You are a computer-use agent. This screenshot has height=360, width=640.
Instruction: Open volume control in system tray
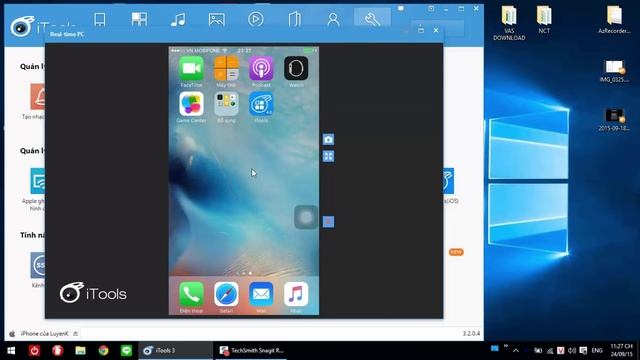572,351
